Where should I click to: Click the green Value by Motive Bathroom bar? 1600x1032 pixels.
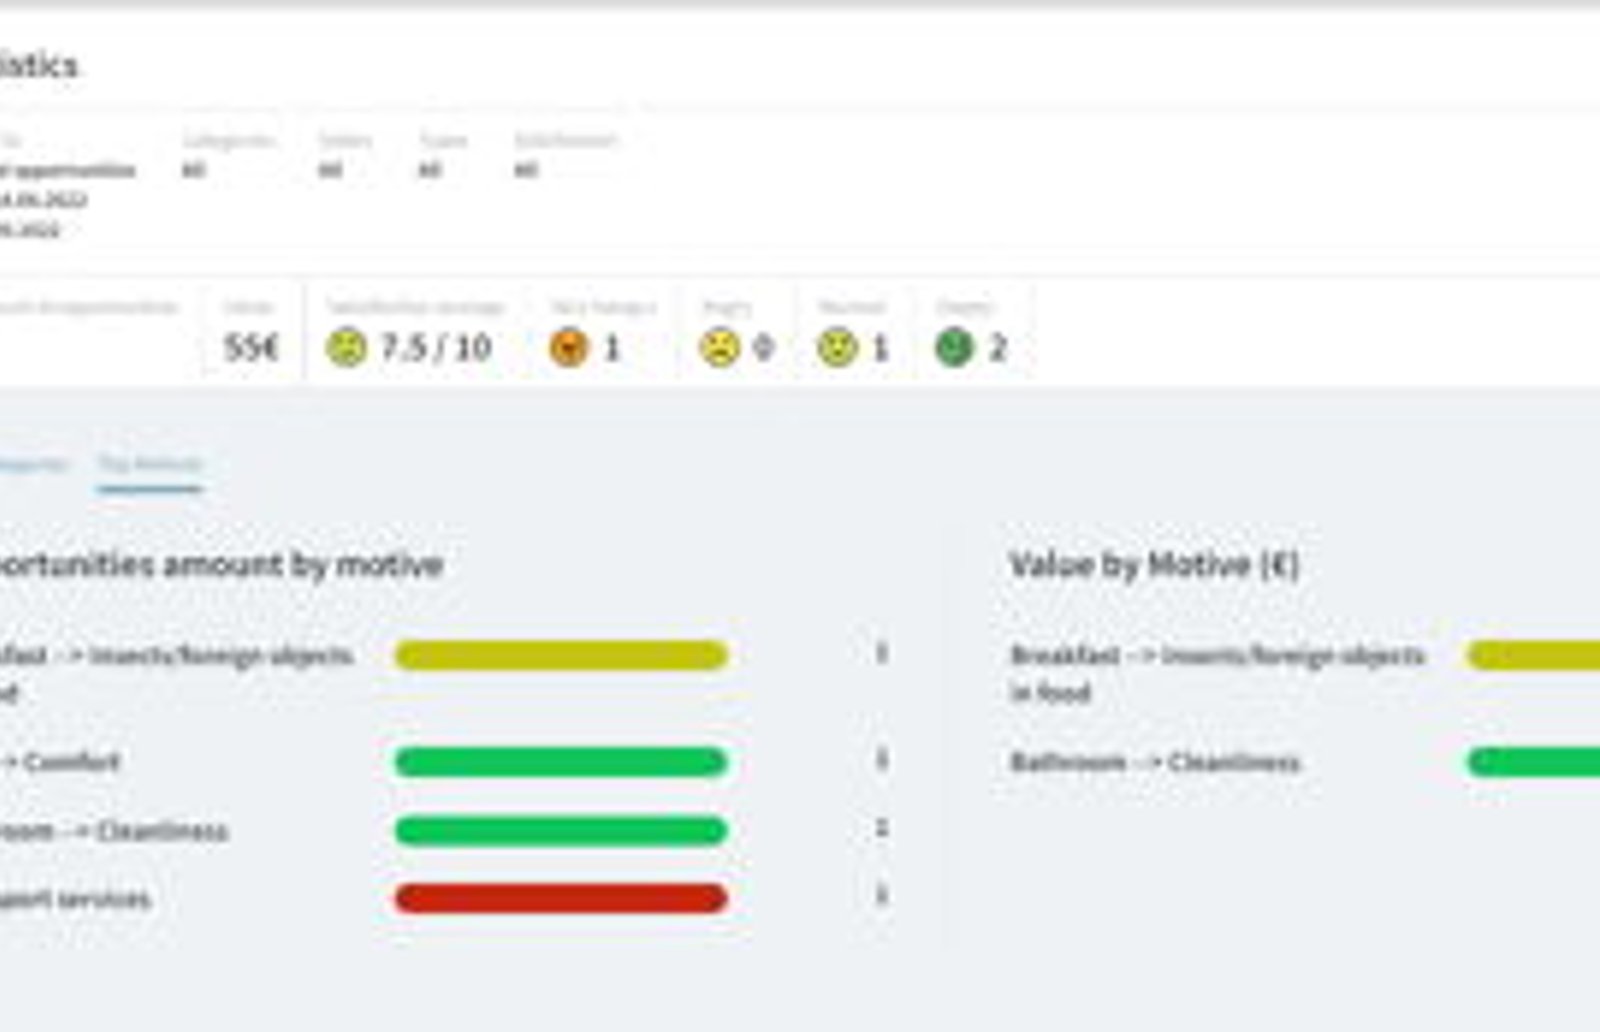click(x=1533, y=762)
